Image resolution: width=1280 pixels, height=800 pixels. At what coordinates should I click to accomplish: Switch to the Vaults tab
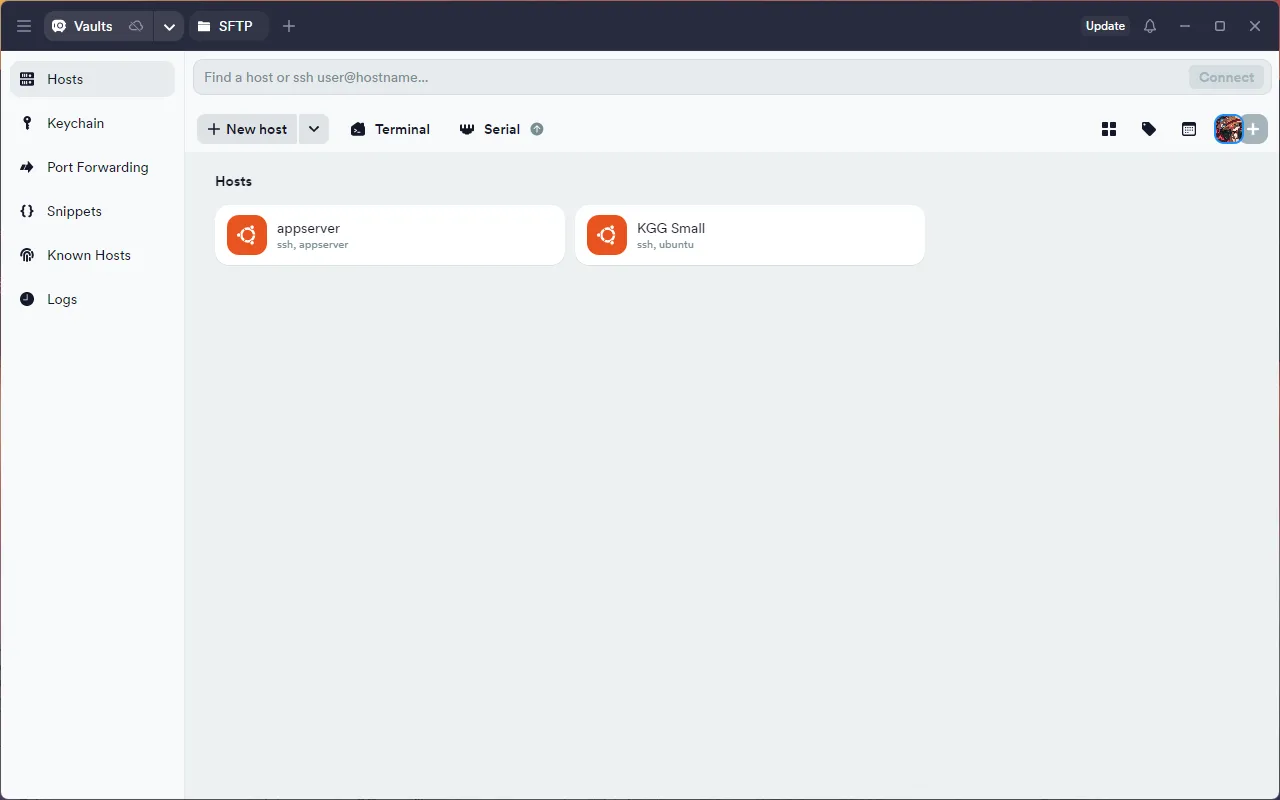(x=84, y=26)
